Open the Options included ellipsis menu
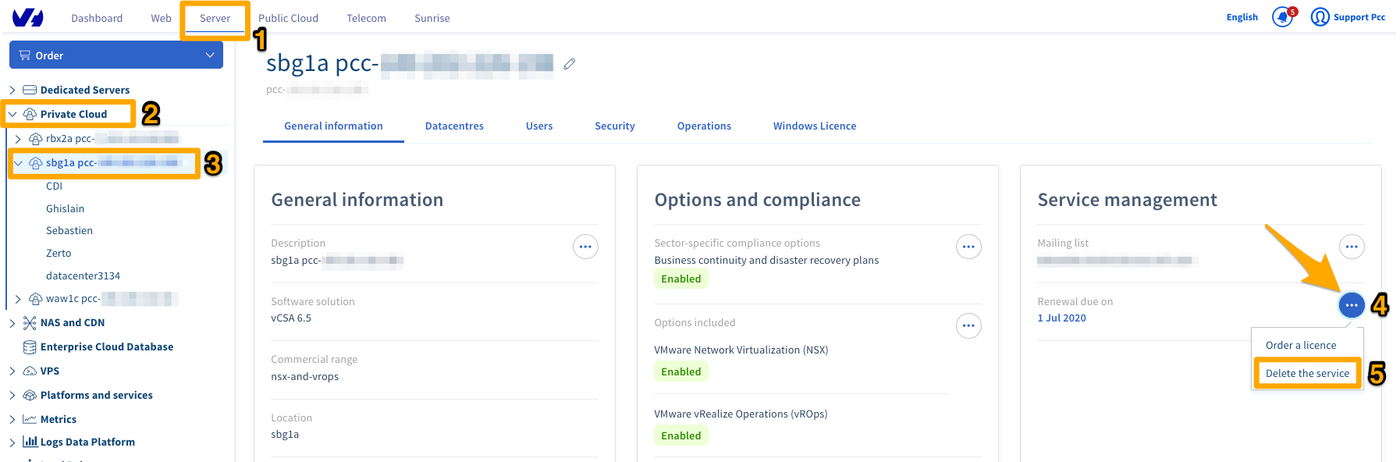The width and height of the screenshot is (1400, 462). pyautogui.click(x=967, y=325)
